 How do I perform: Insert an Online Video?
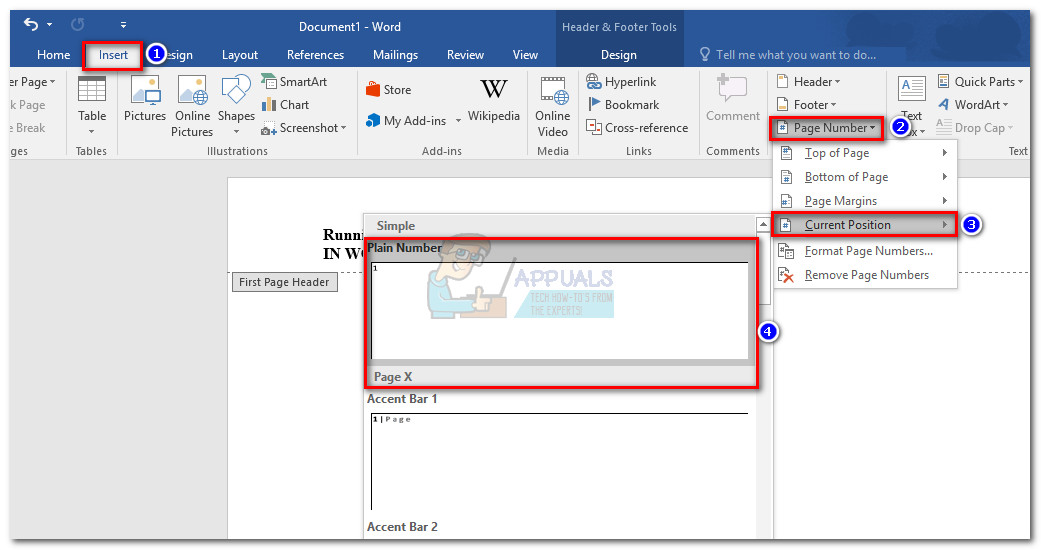[552, 107]
